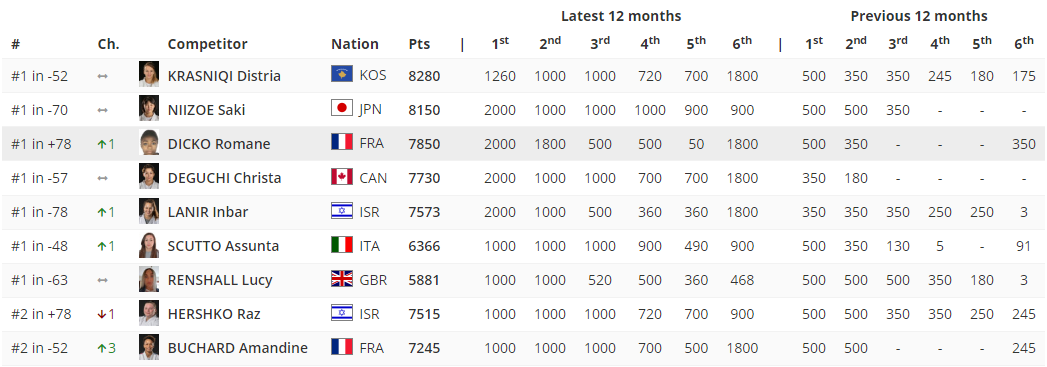Open KRASNIQI Distria's profile photo
The image size is (1047, 367).
149,74
